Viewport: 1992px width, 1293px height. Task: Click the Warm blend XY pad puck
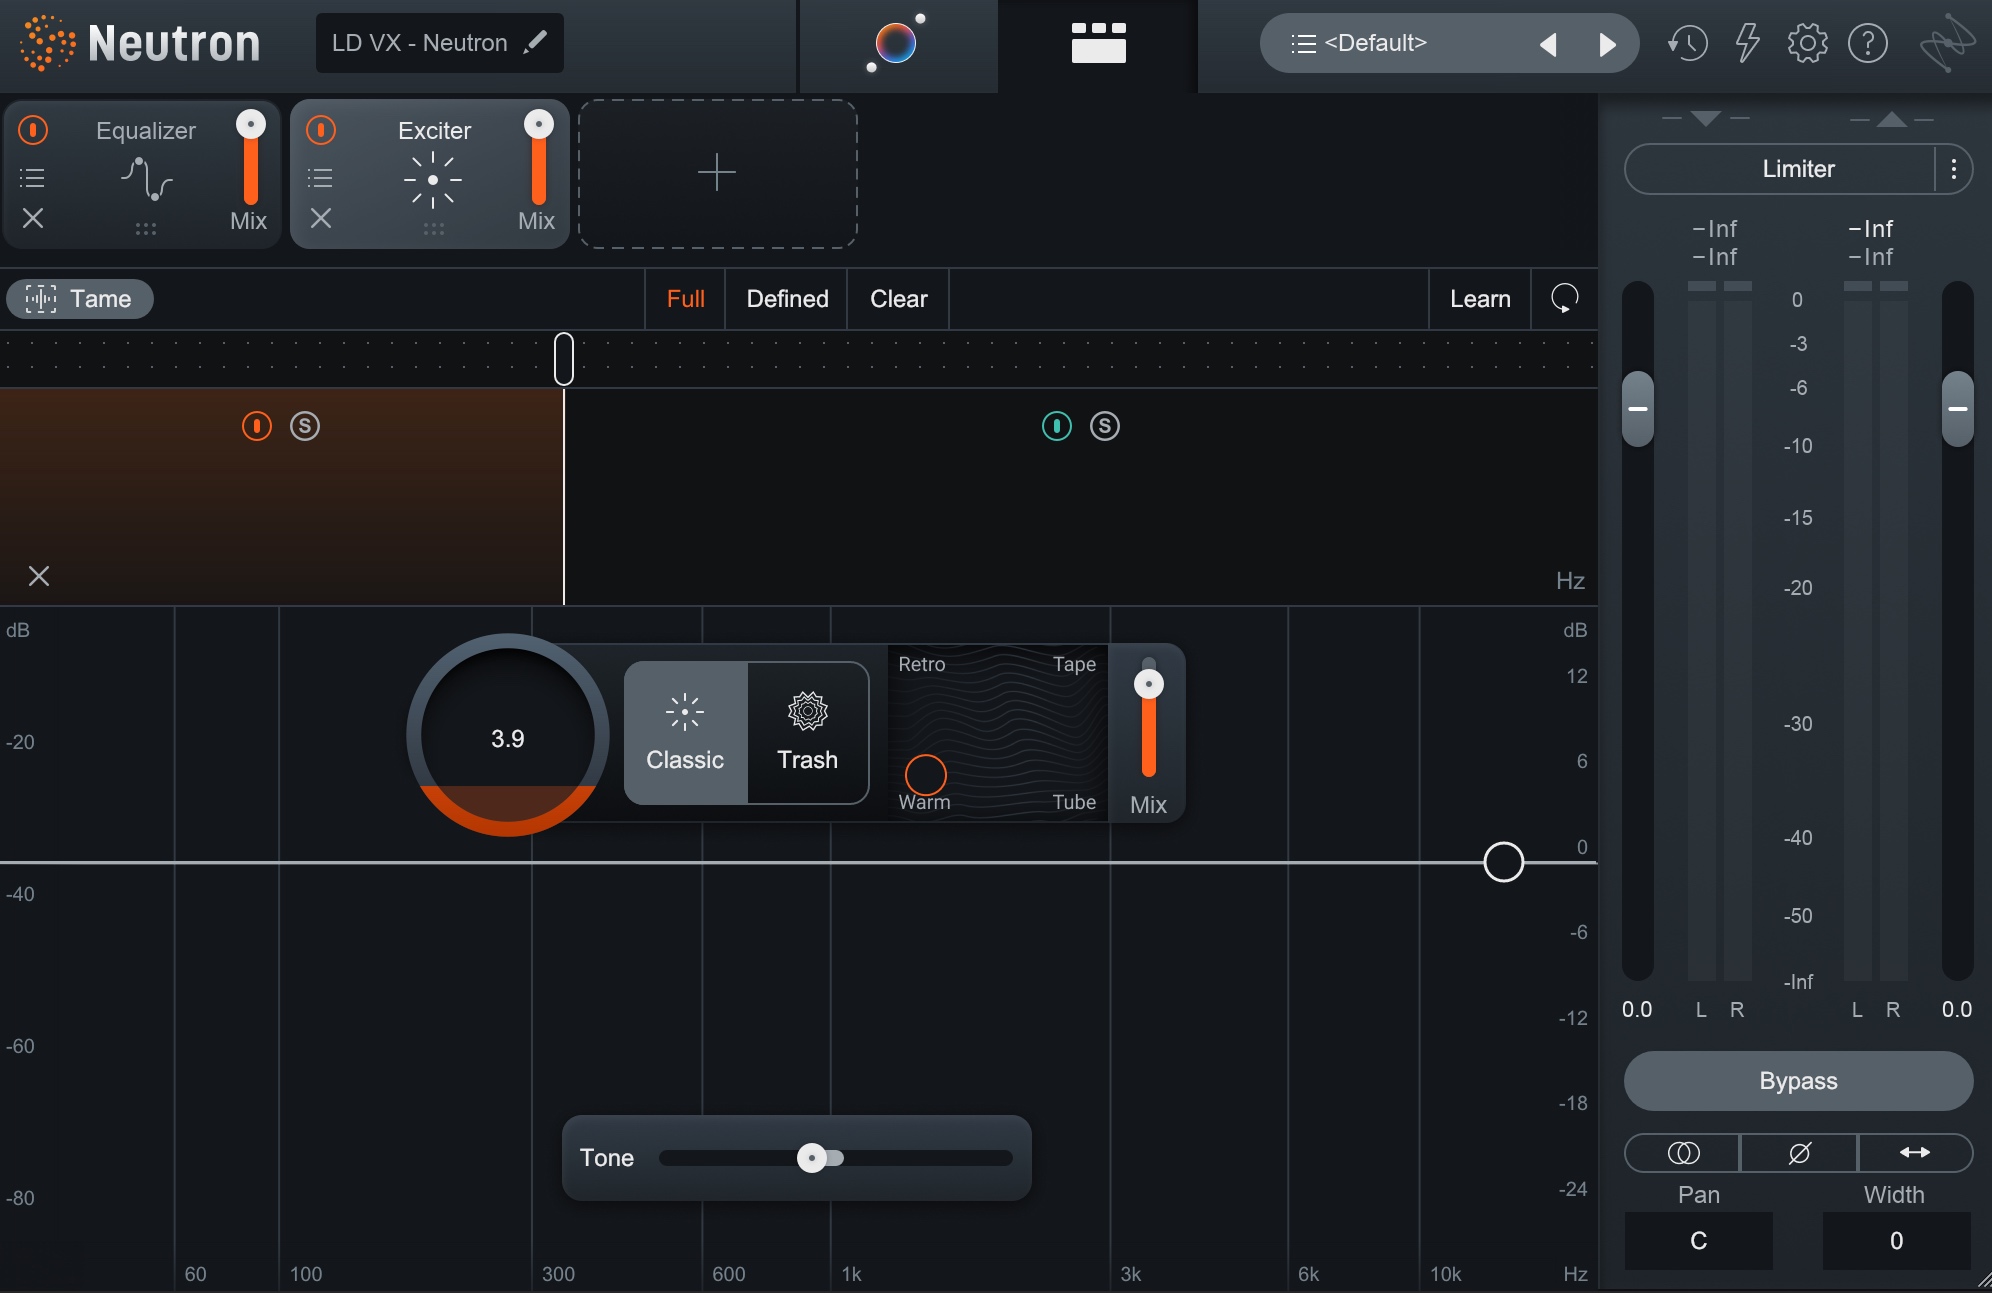tap(926, 775)
